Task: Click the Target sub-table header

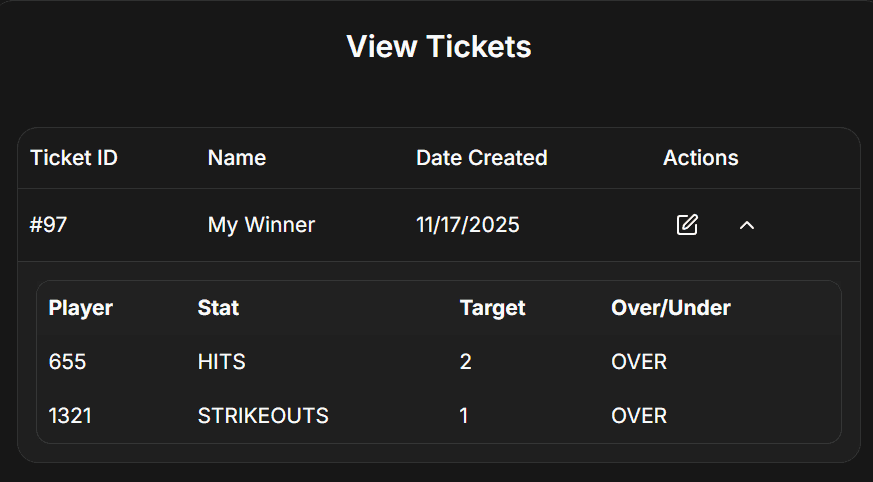Action: [x=492, y=308]
